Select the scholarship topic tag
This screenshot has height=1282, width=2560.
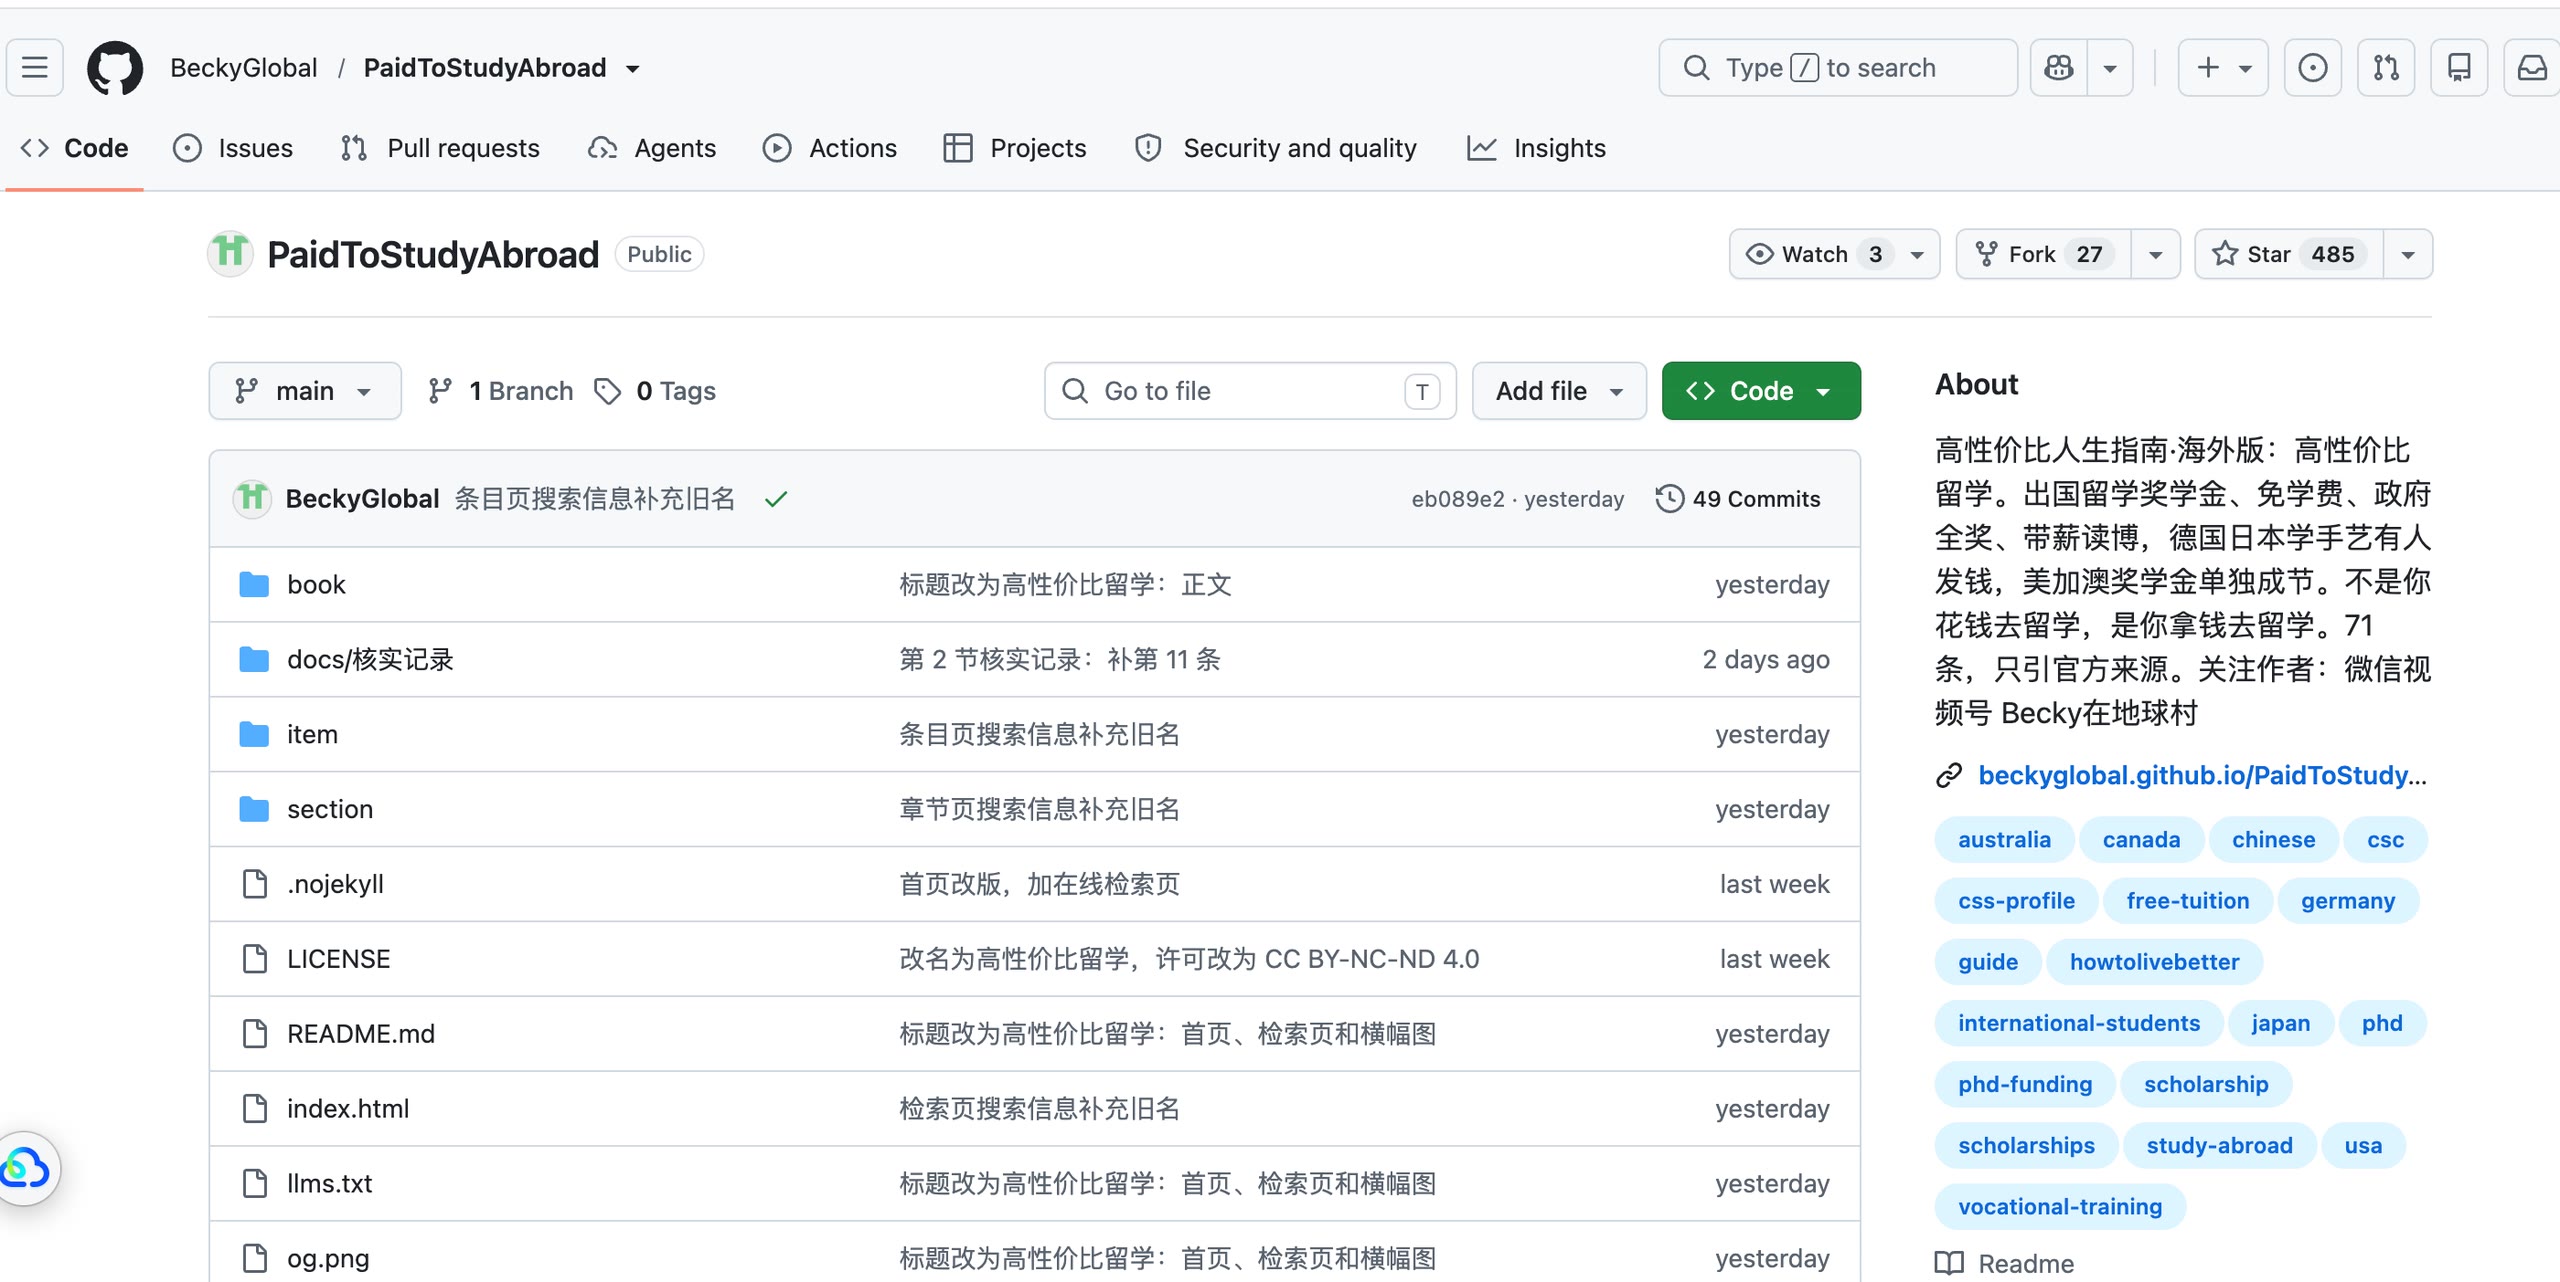click(x=2206, y=1084)
